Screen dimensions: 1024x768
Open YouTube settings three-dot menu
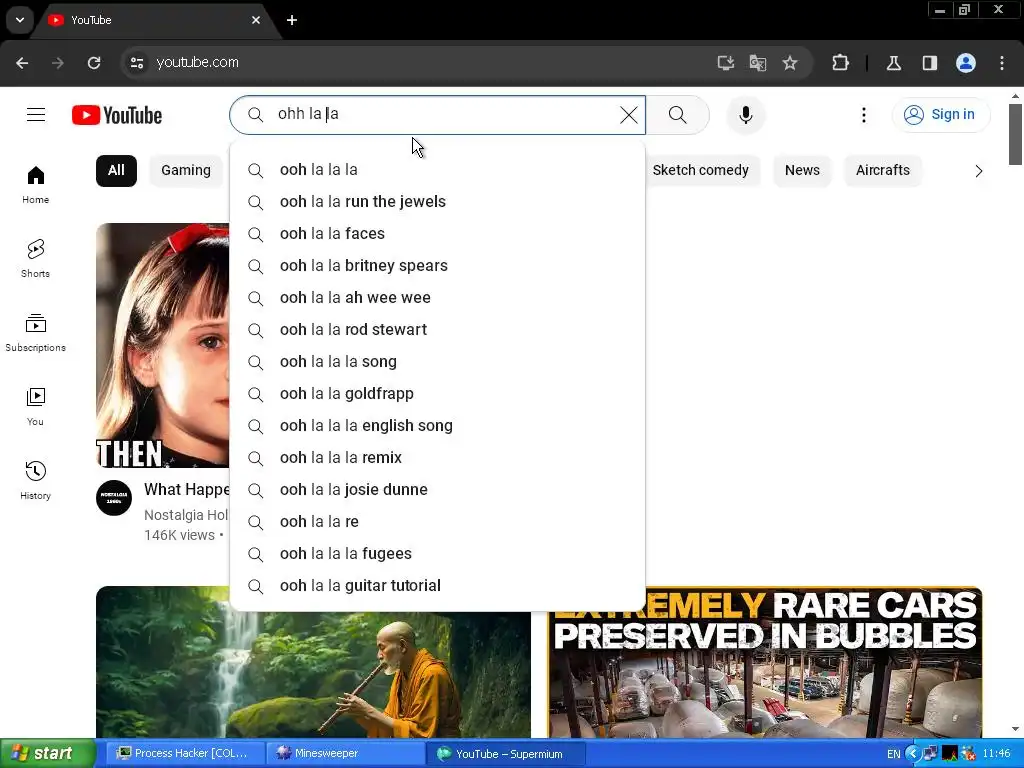pyautogui.click(x=863, y=115)
